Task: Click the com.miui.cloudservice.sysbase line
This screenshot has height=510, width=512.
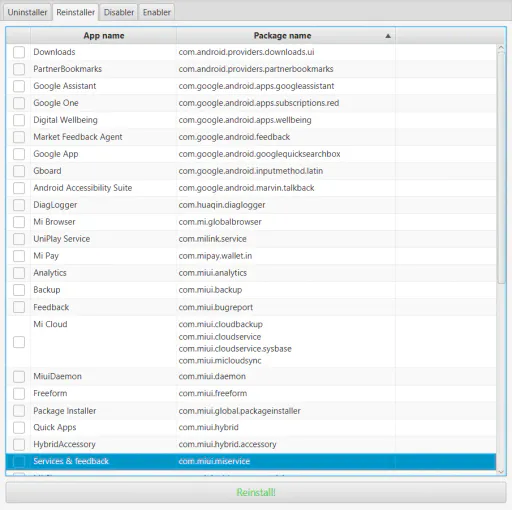Action: [x=235, y=349]
